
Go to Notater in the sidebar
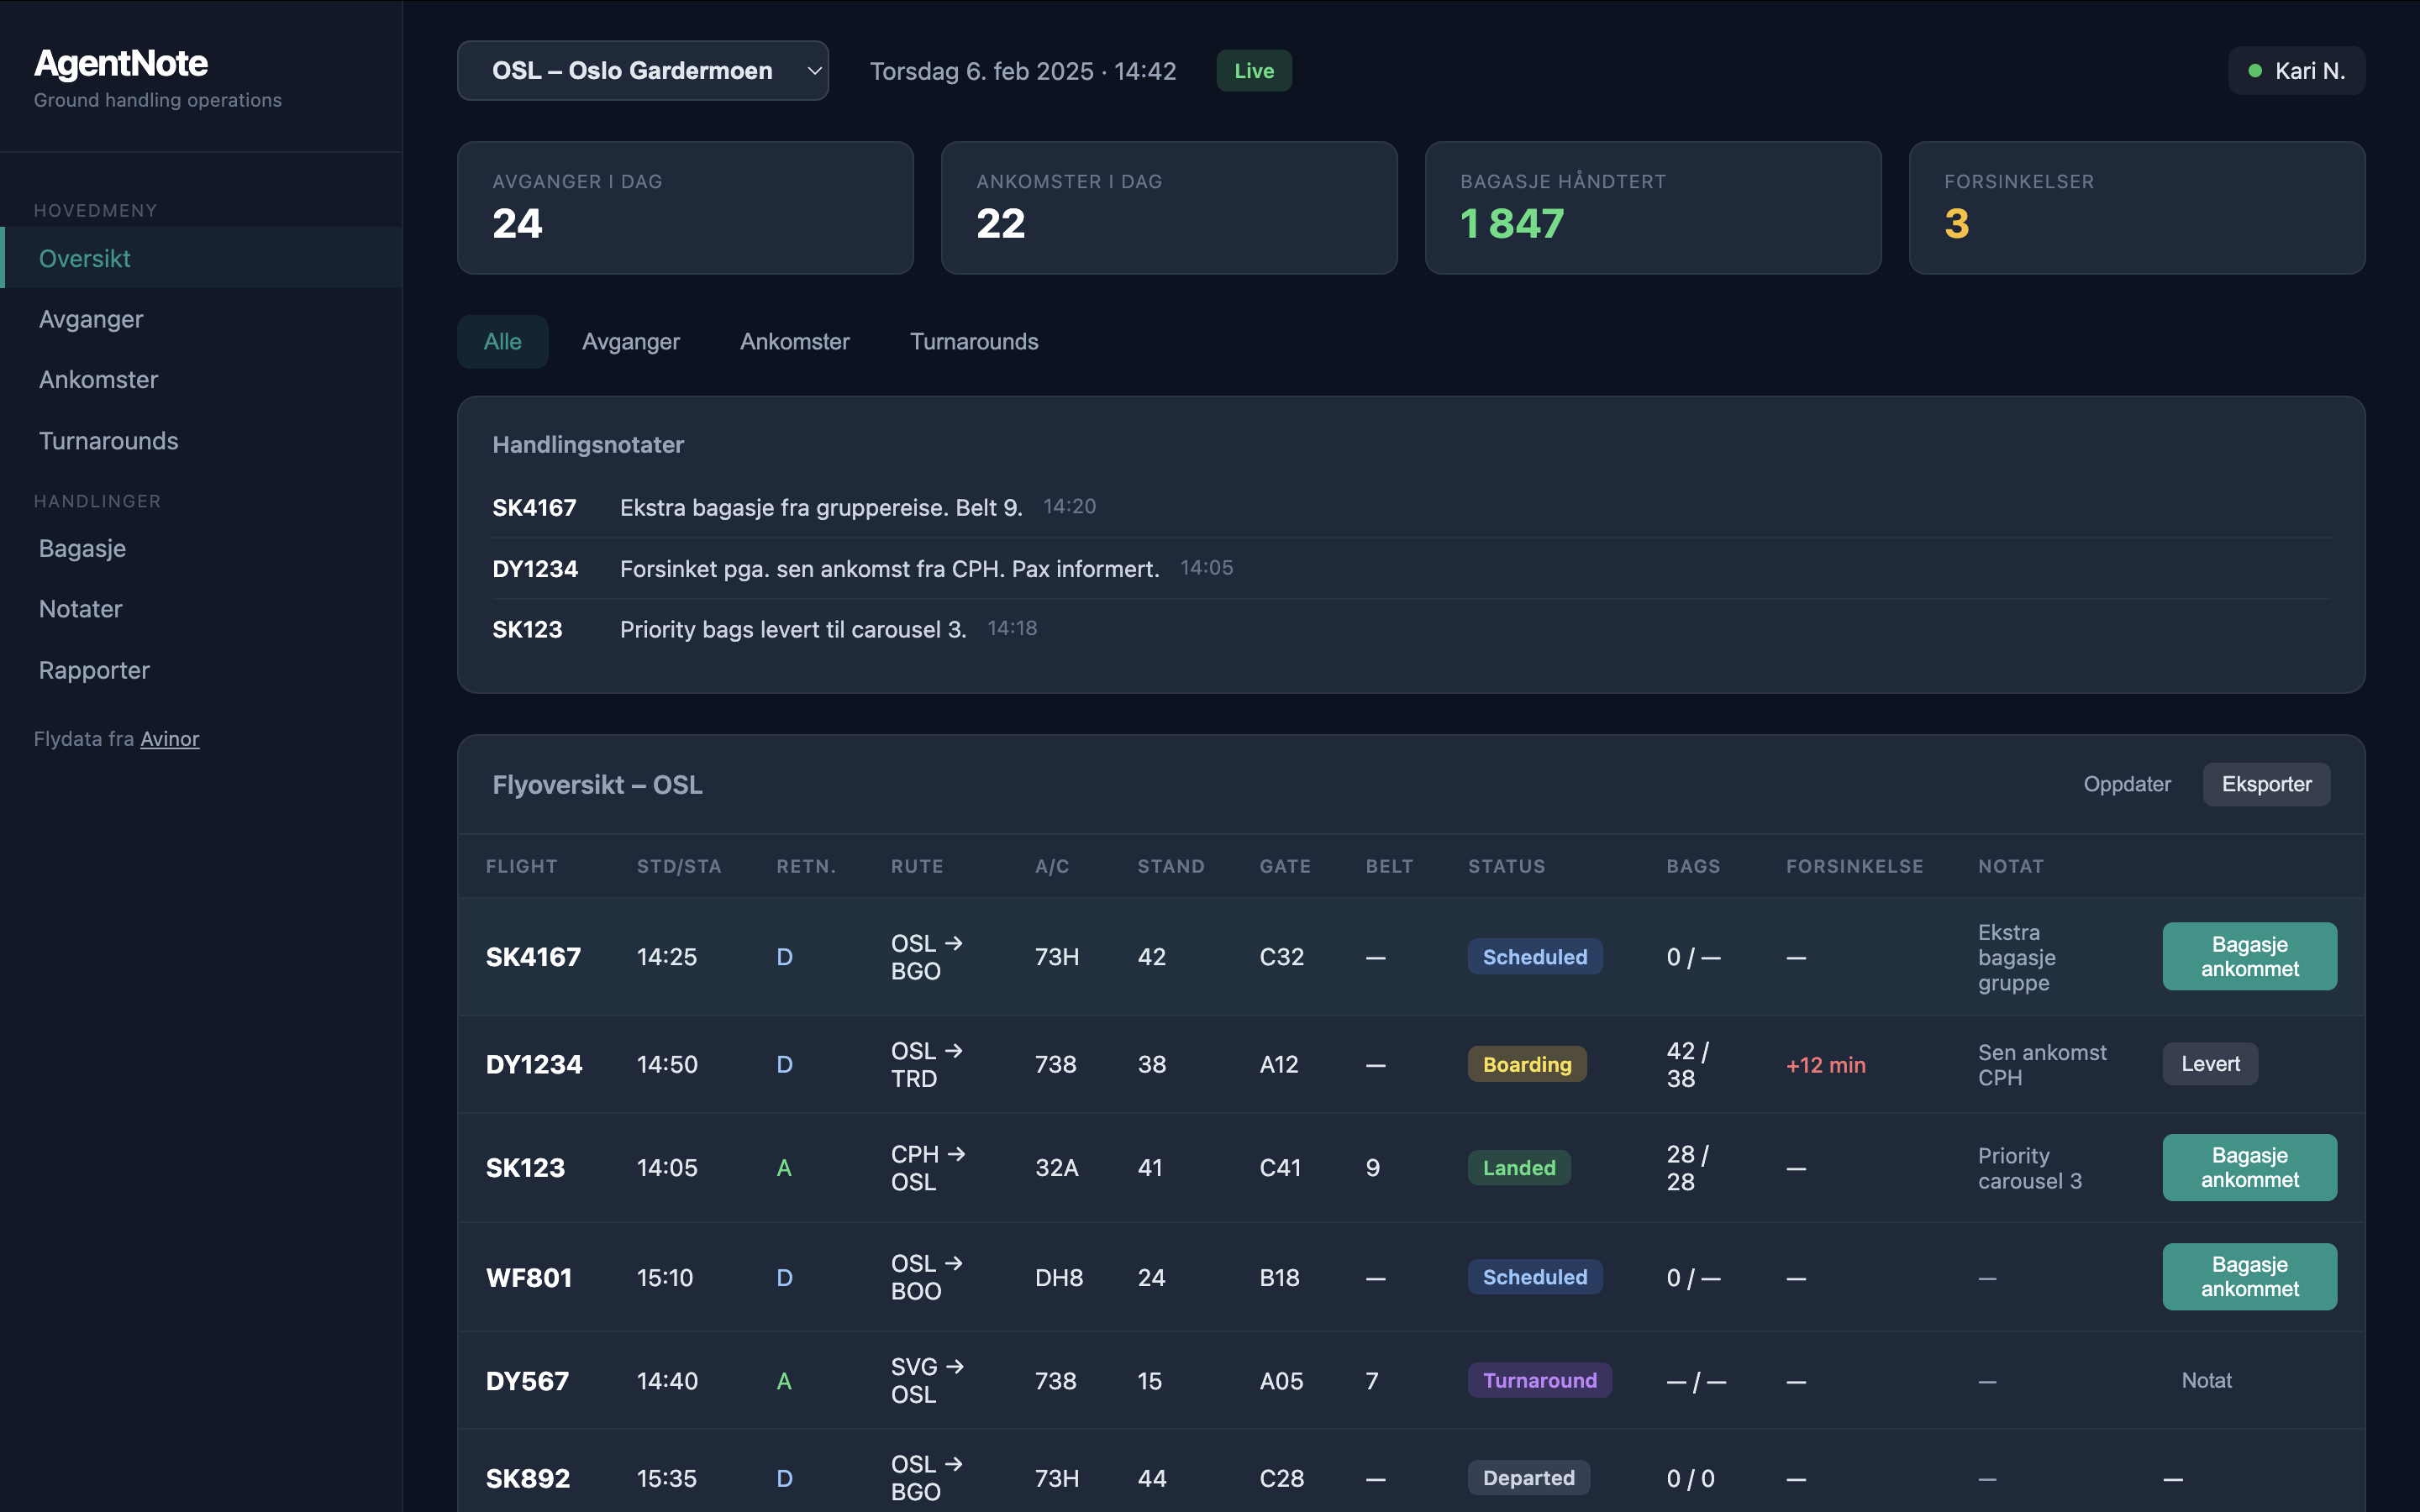tap(80, 609)
